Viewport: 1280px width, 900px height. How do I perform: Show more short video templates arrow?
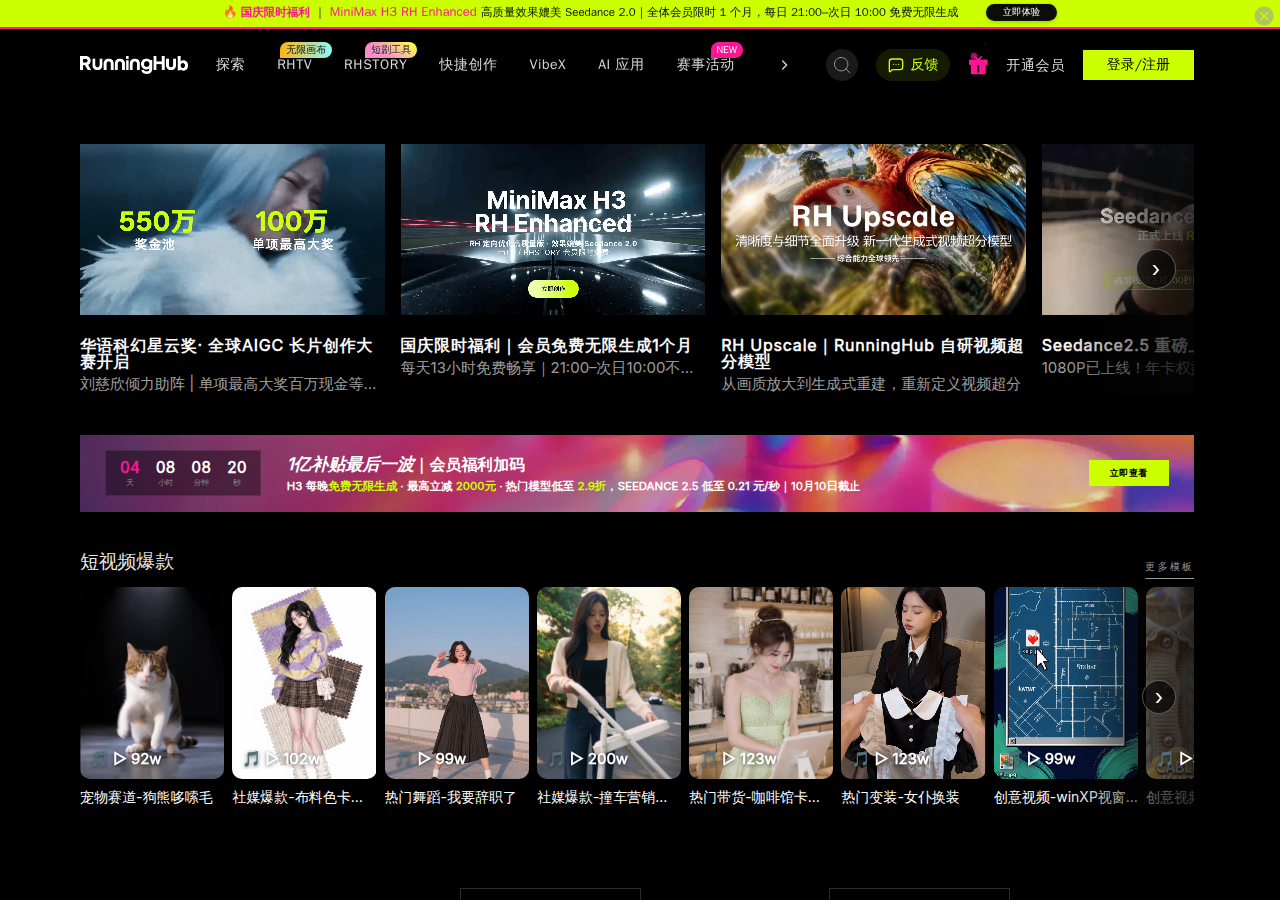1159,697
